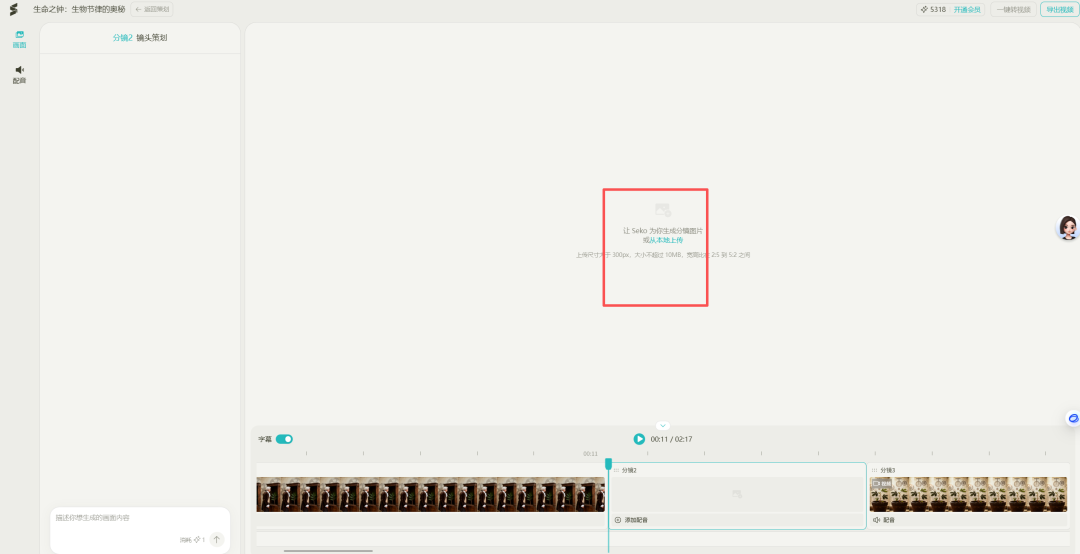
Task: Click the credits icon showing 5318
Action: (924, 9)
